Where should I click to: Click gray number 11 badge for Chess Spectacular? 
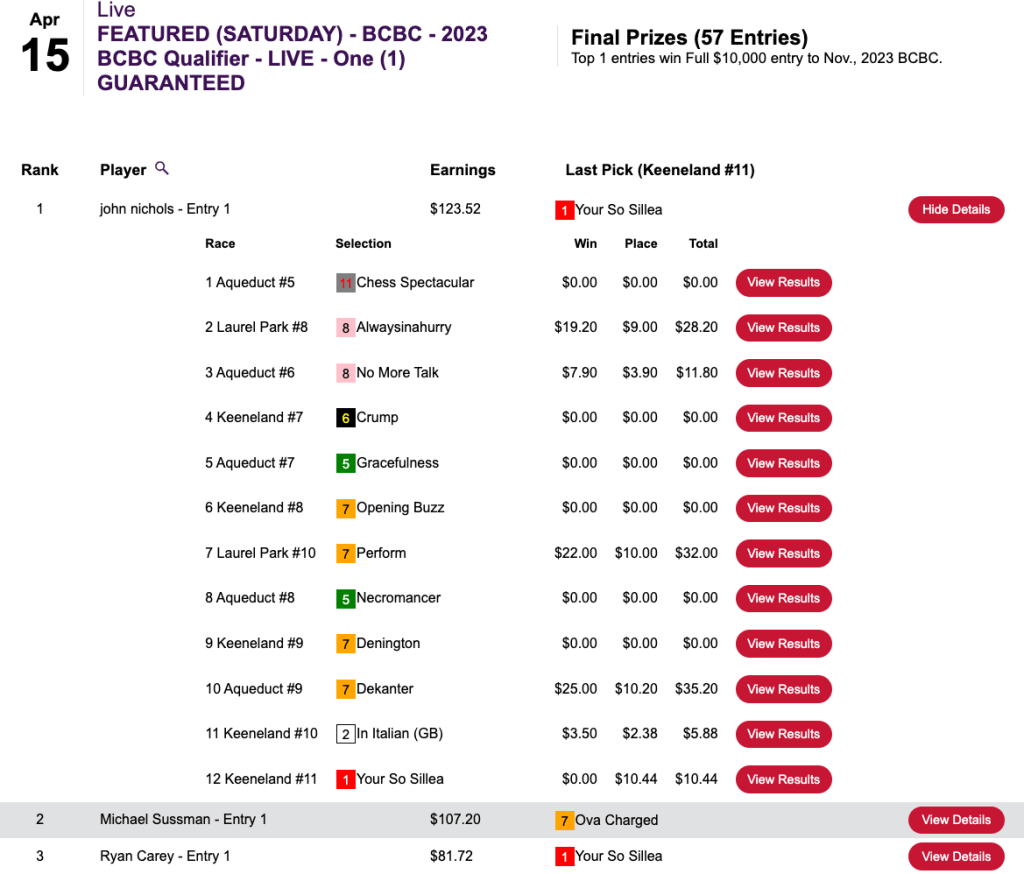346,283
